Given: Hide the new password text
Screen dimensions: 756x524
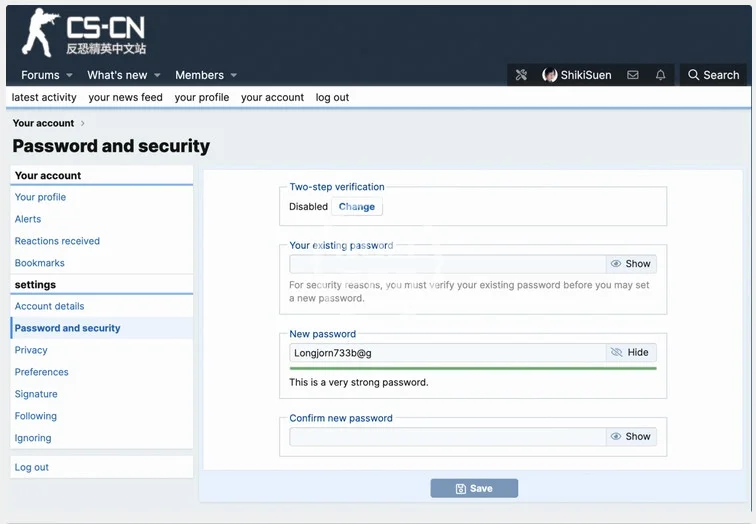Looking at the screenshot, I should point(631,352).
